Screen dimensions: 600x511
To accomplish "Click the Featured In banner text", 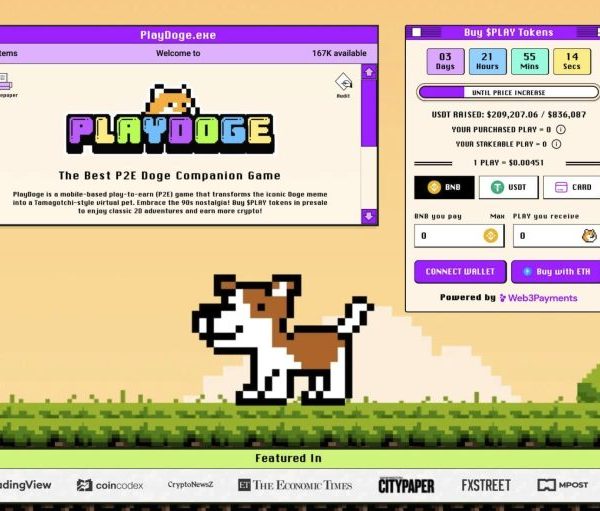I will 289,458.
